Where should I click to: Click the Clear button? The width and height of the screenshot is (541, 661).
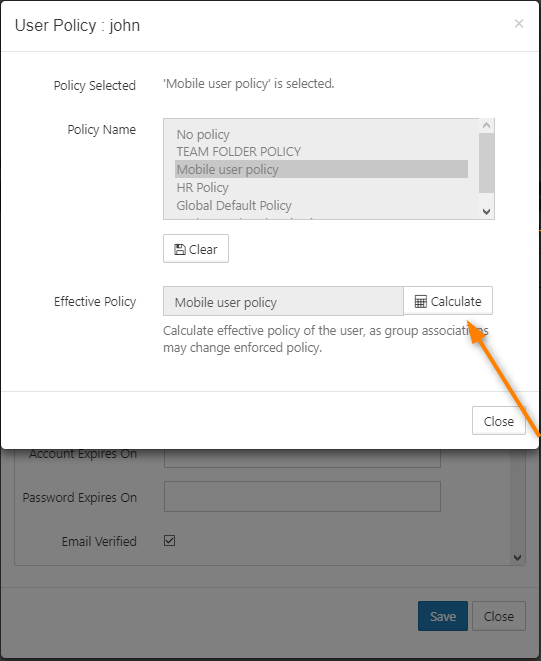pos(196,249)
